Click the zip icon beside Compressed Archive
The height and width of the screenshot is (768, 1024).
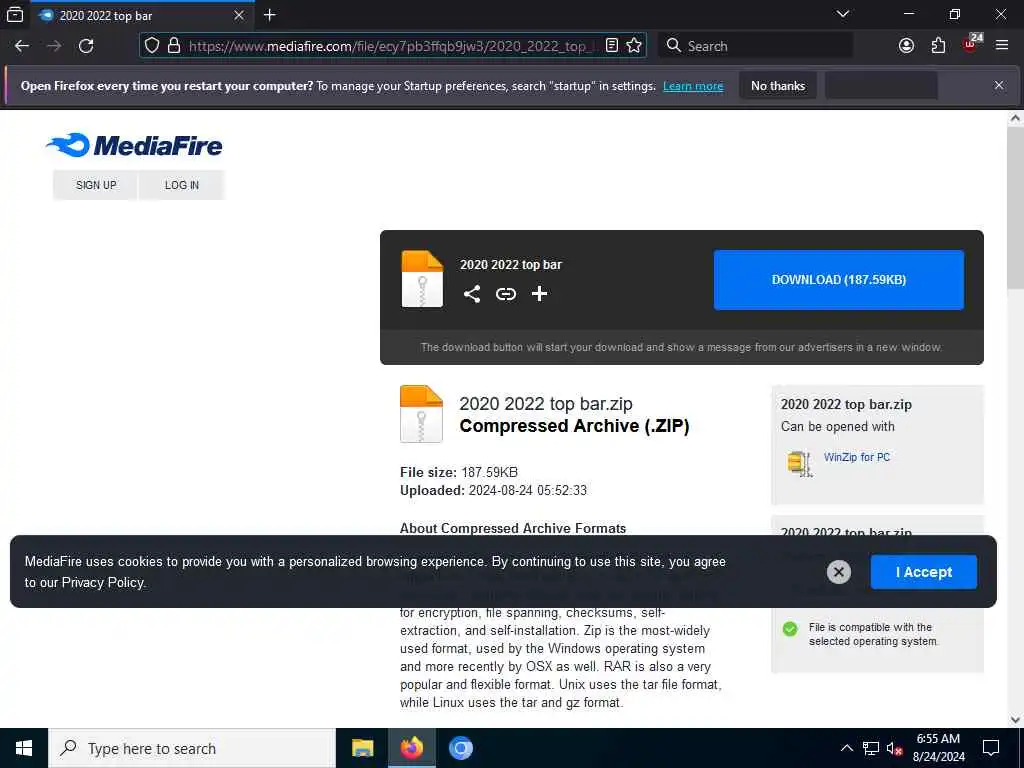point(421,414)
